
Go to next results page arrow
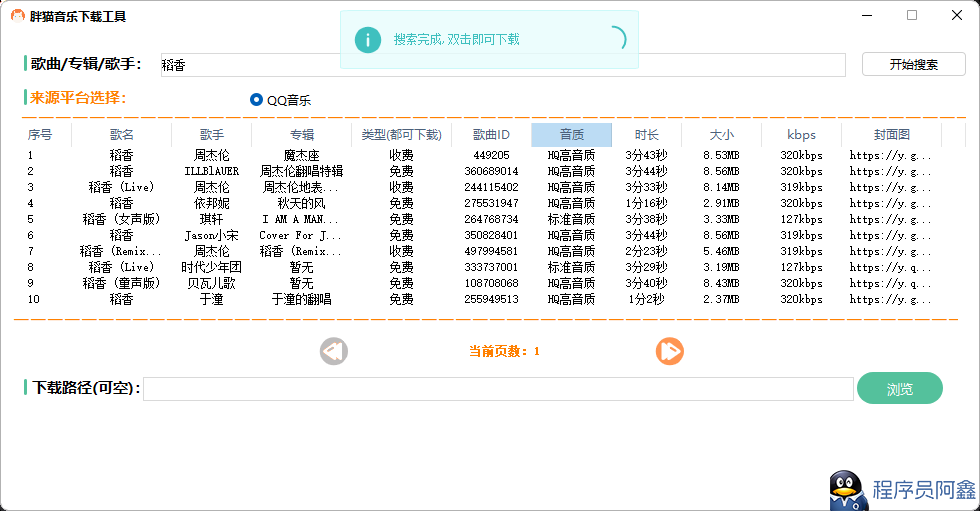point(669,351)
